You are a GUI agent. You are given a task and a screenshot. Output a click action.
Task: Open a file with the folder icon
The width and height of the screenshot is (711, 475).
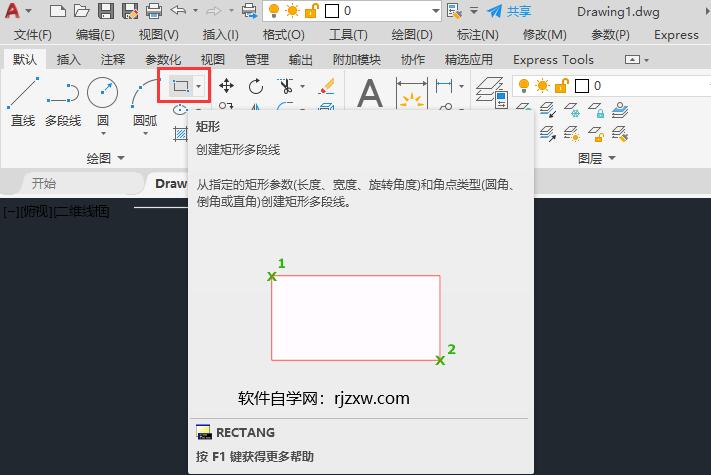click(x=81, y=11)
